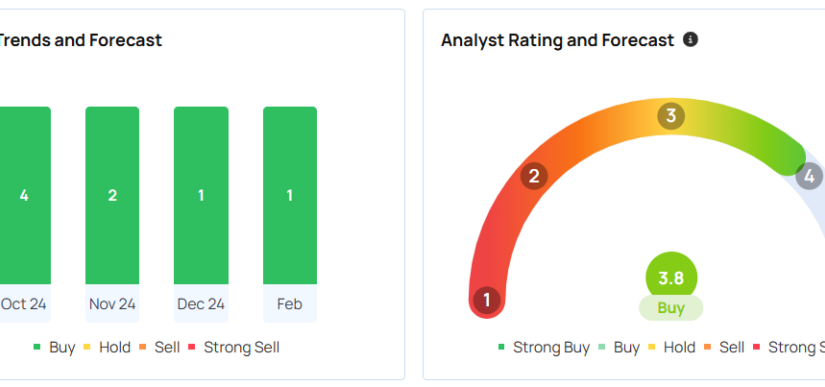Click the info icon beside Analyst Rating title
825x387 pixels.
pos(690,39)
